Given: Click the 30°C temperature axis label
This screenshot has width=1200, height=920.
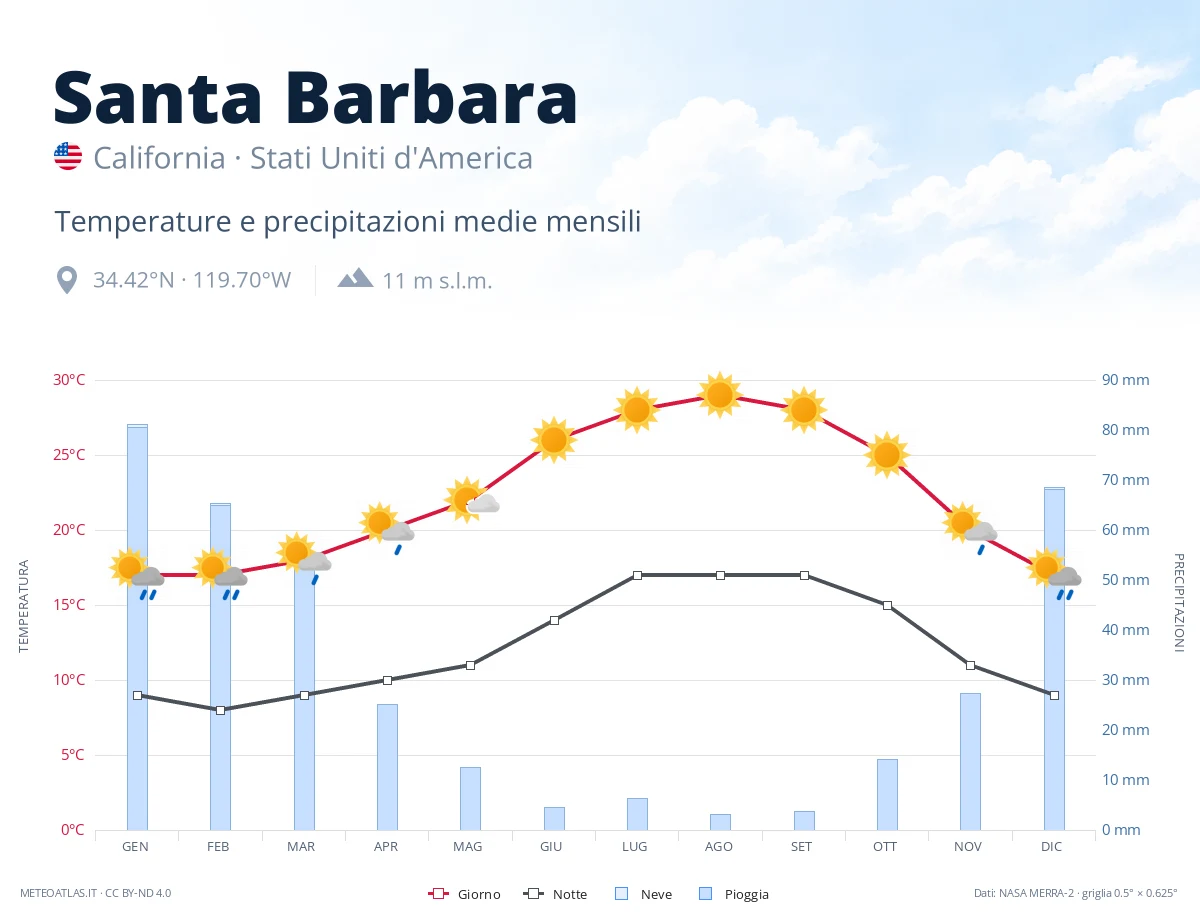Looking at the screenshot, I should [69, 380].
